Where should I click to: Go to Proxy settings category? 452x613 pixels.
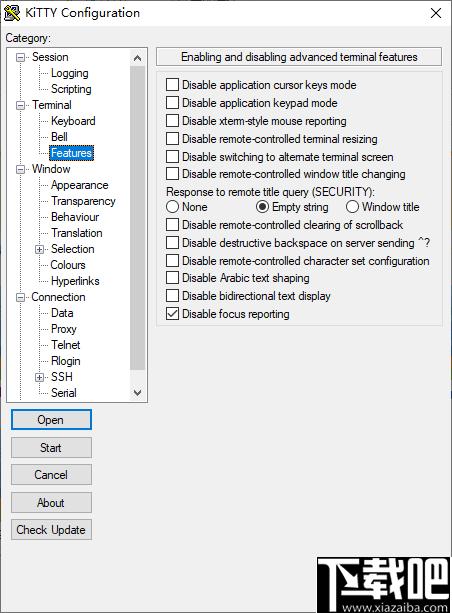[x=64, y=329]
